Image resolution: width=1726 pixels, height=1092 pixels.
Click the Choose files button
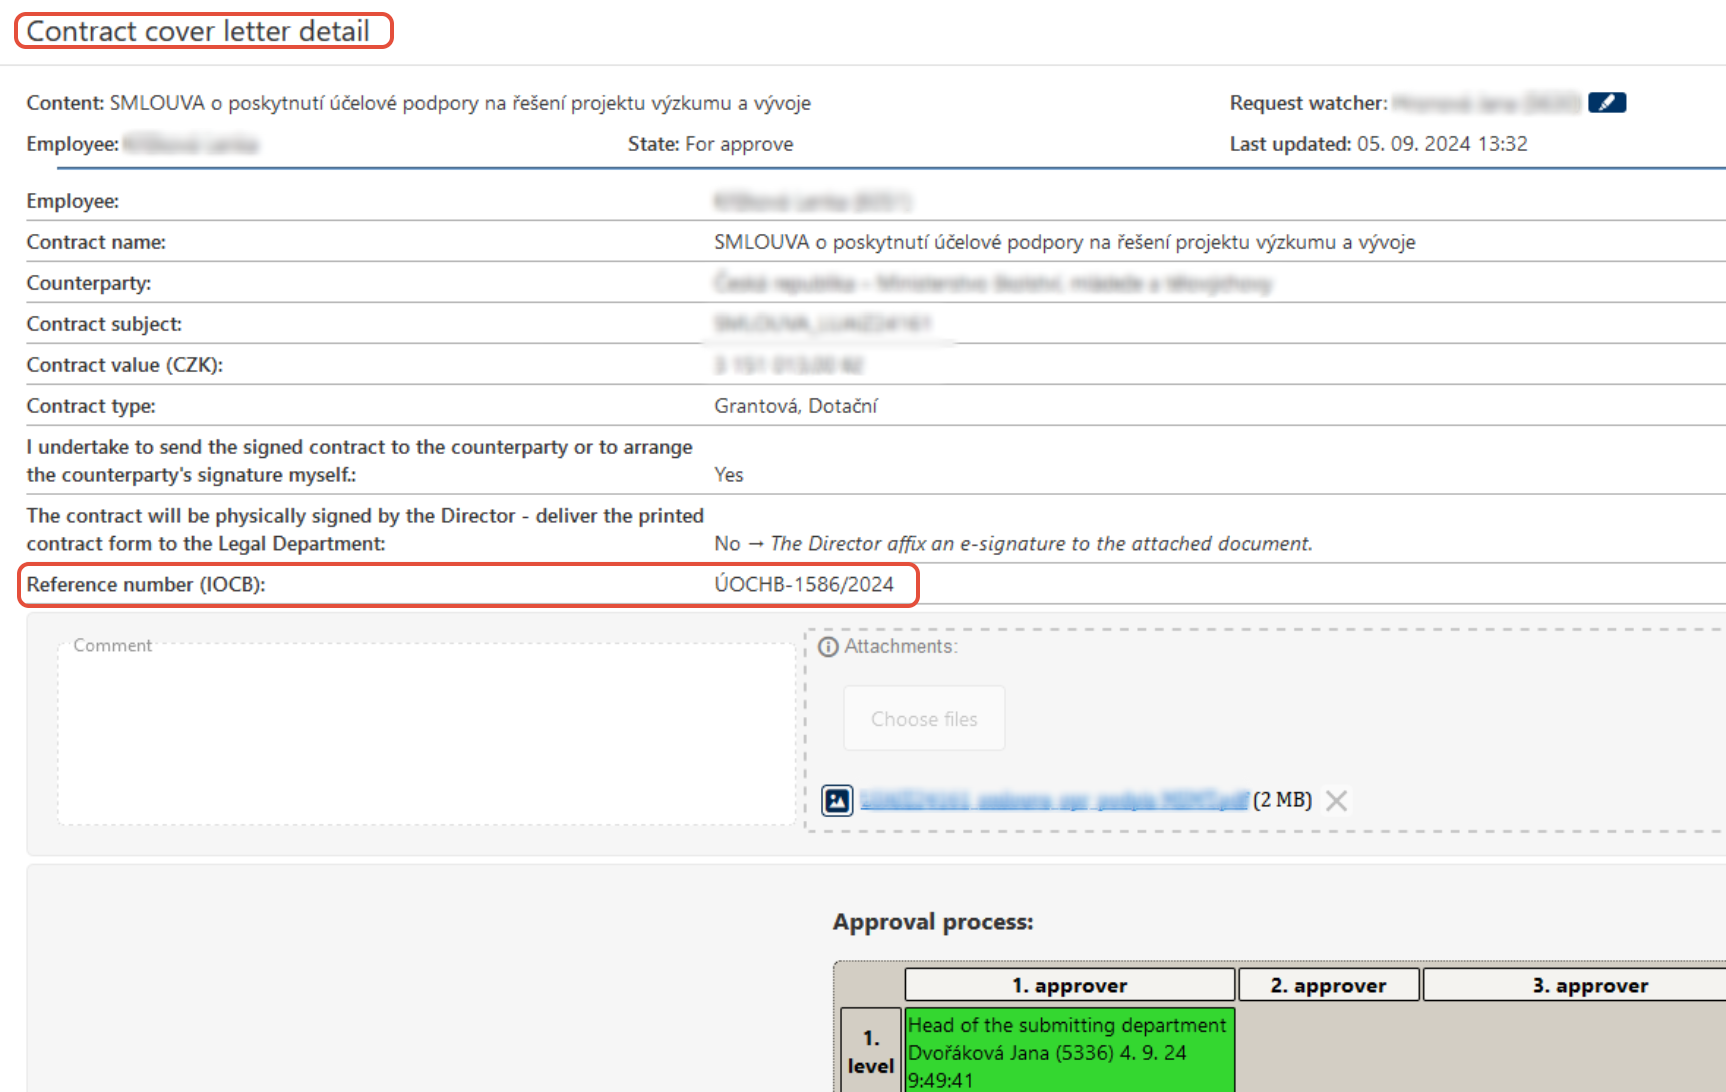pos(924,718)
